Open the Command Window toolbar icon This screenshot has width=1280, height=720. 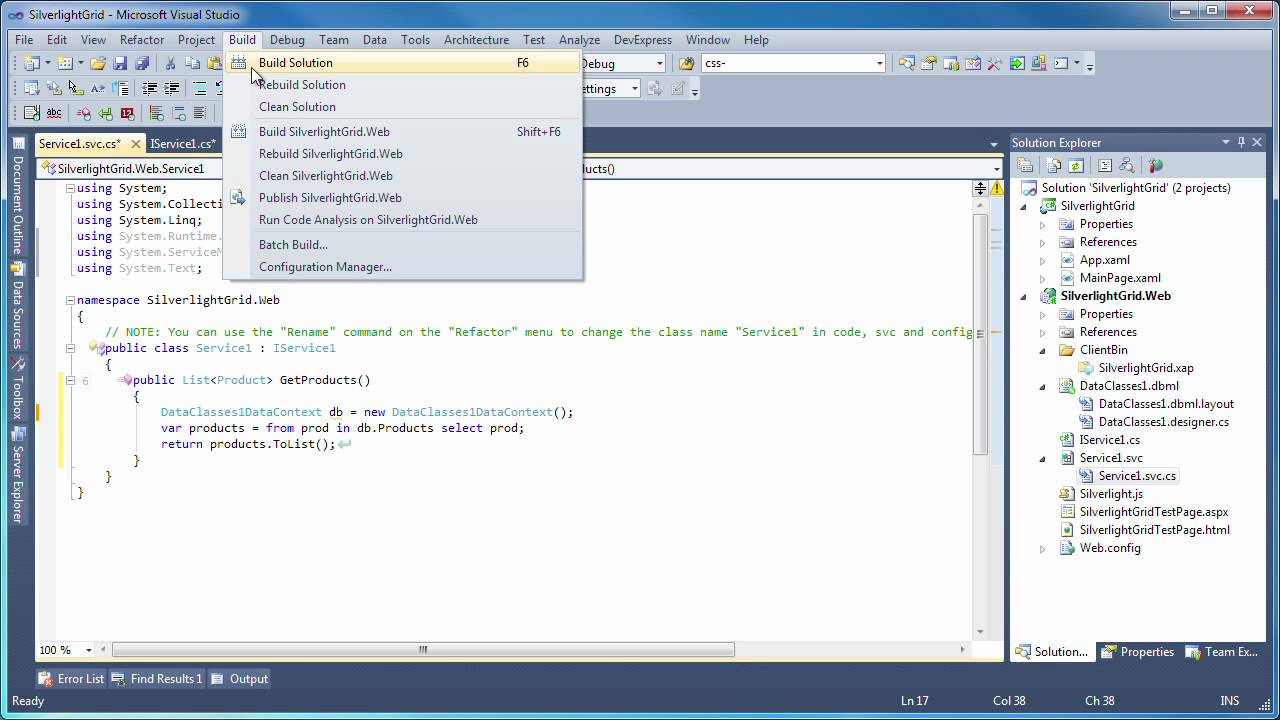coord(1061,63)
